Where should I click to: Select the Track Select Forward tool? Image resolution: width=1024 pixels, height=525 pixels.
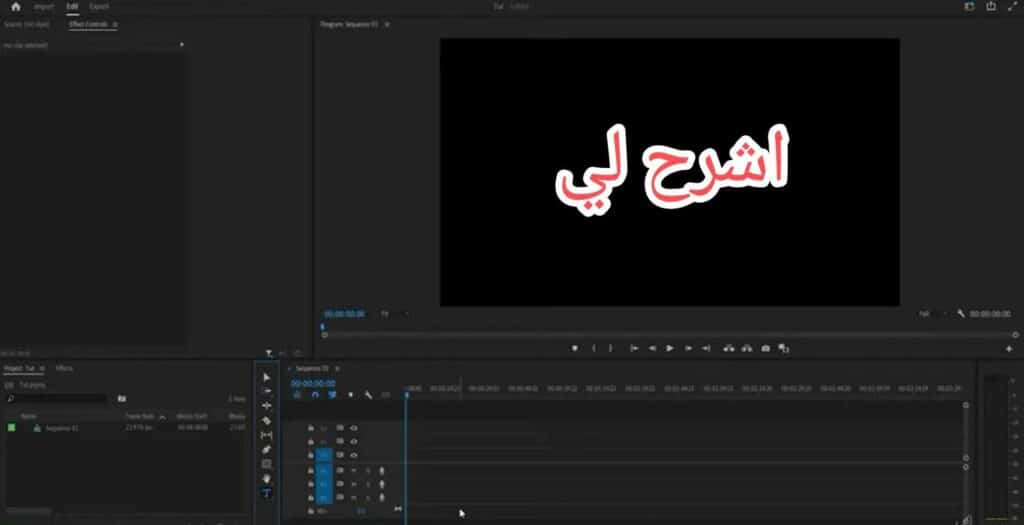[x=266, y=390]
